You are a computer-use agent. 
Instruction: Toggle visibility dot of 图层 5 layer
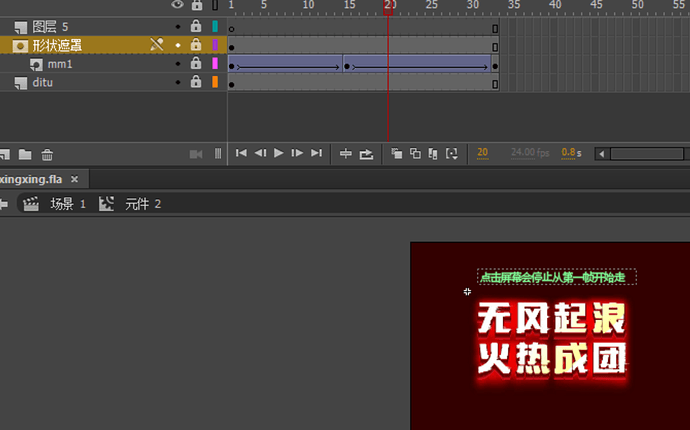pos(178,27)
